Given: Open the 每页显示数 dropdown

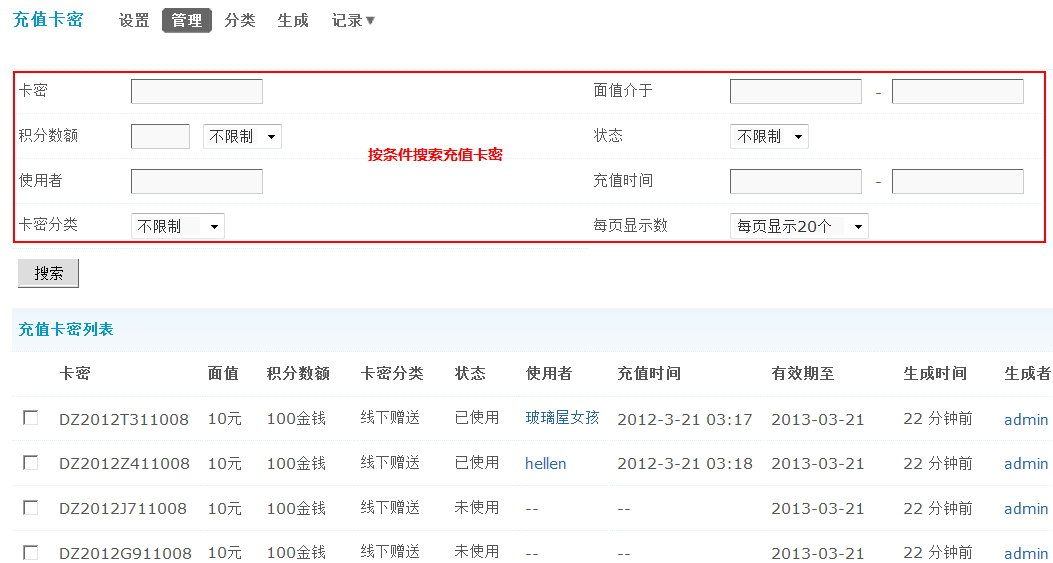Looking at the screenshot, I should click(799, 227).
